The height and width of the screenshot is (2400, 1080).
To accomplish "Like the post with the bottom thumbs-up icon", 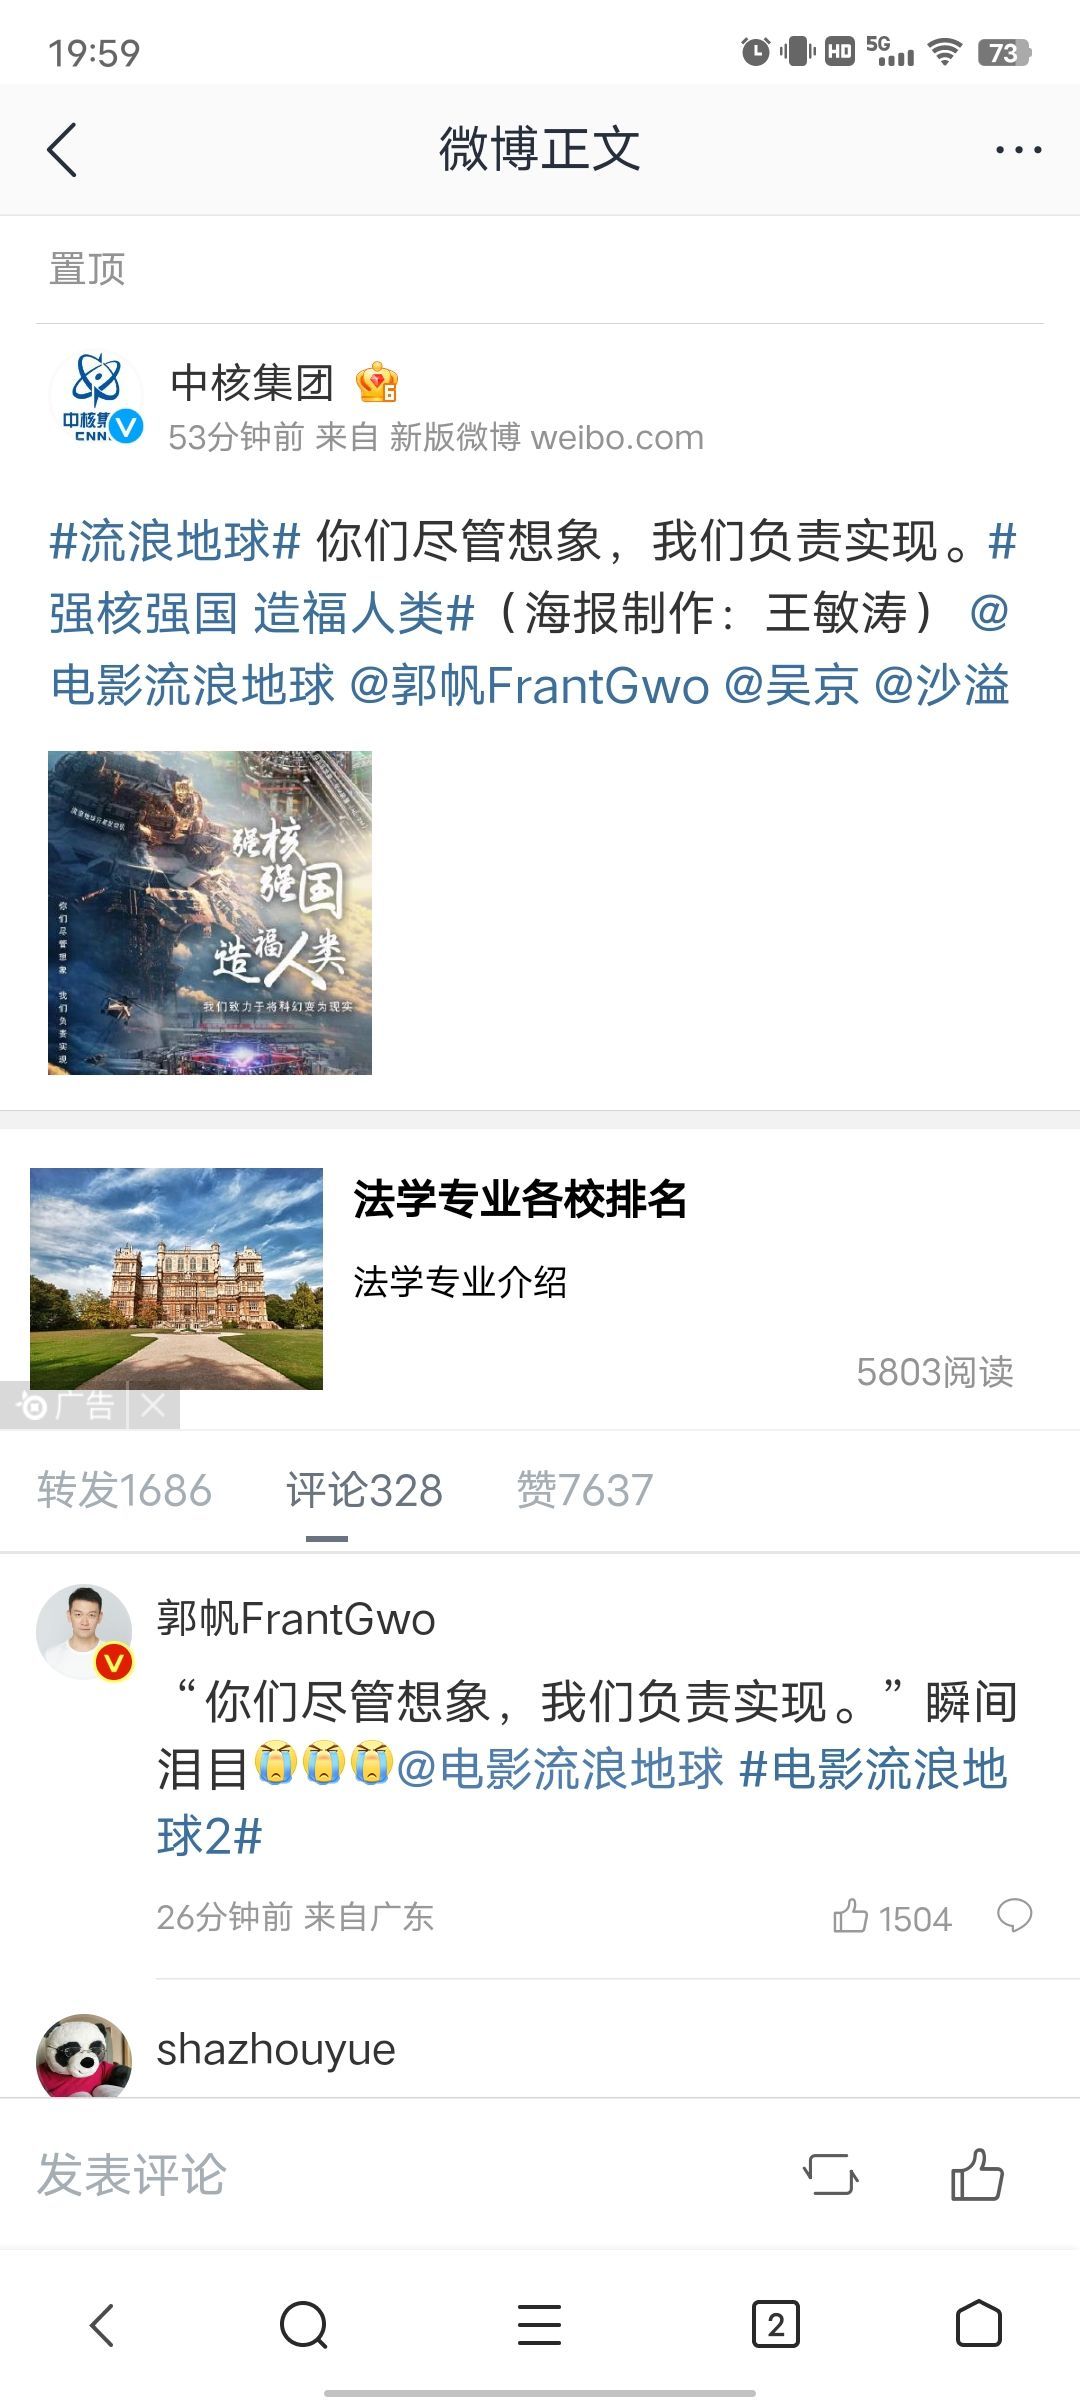I will tap(977, 2174).
